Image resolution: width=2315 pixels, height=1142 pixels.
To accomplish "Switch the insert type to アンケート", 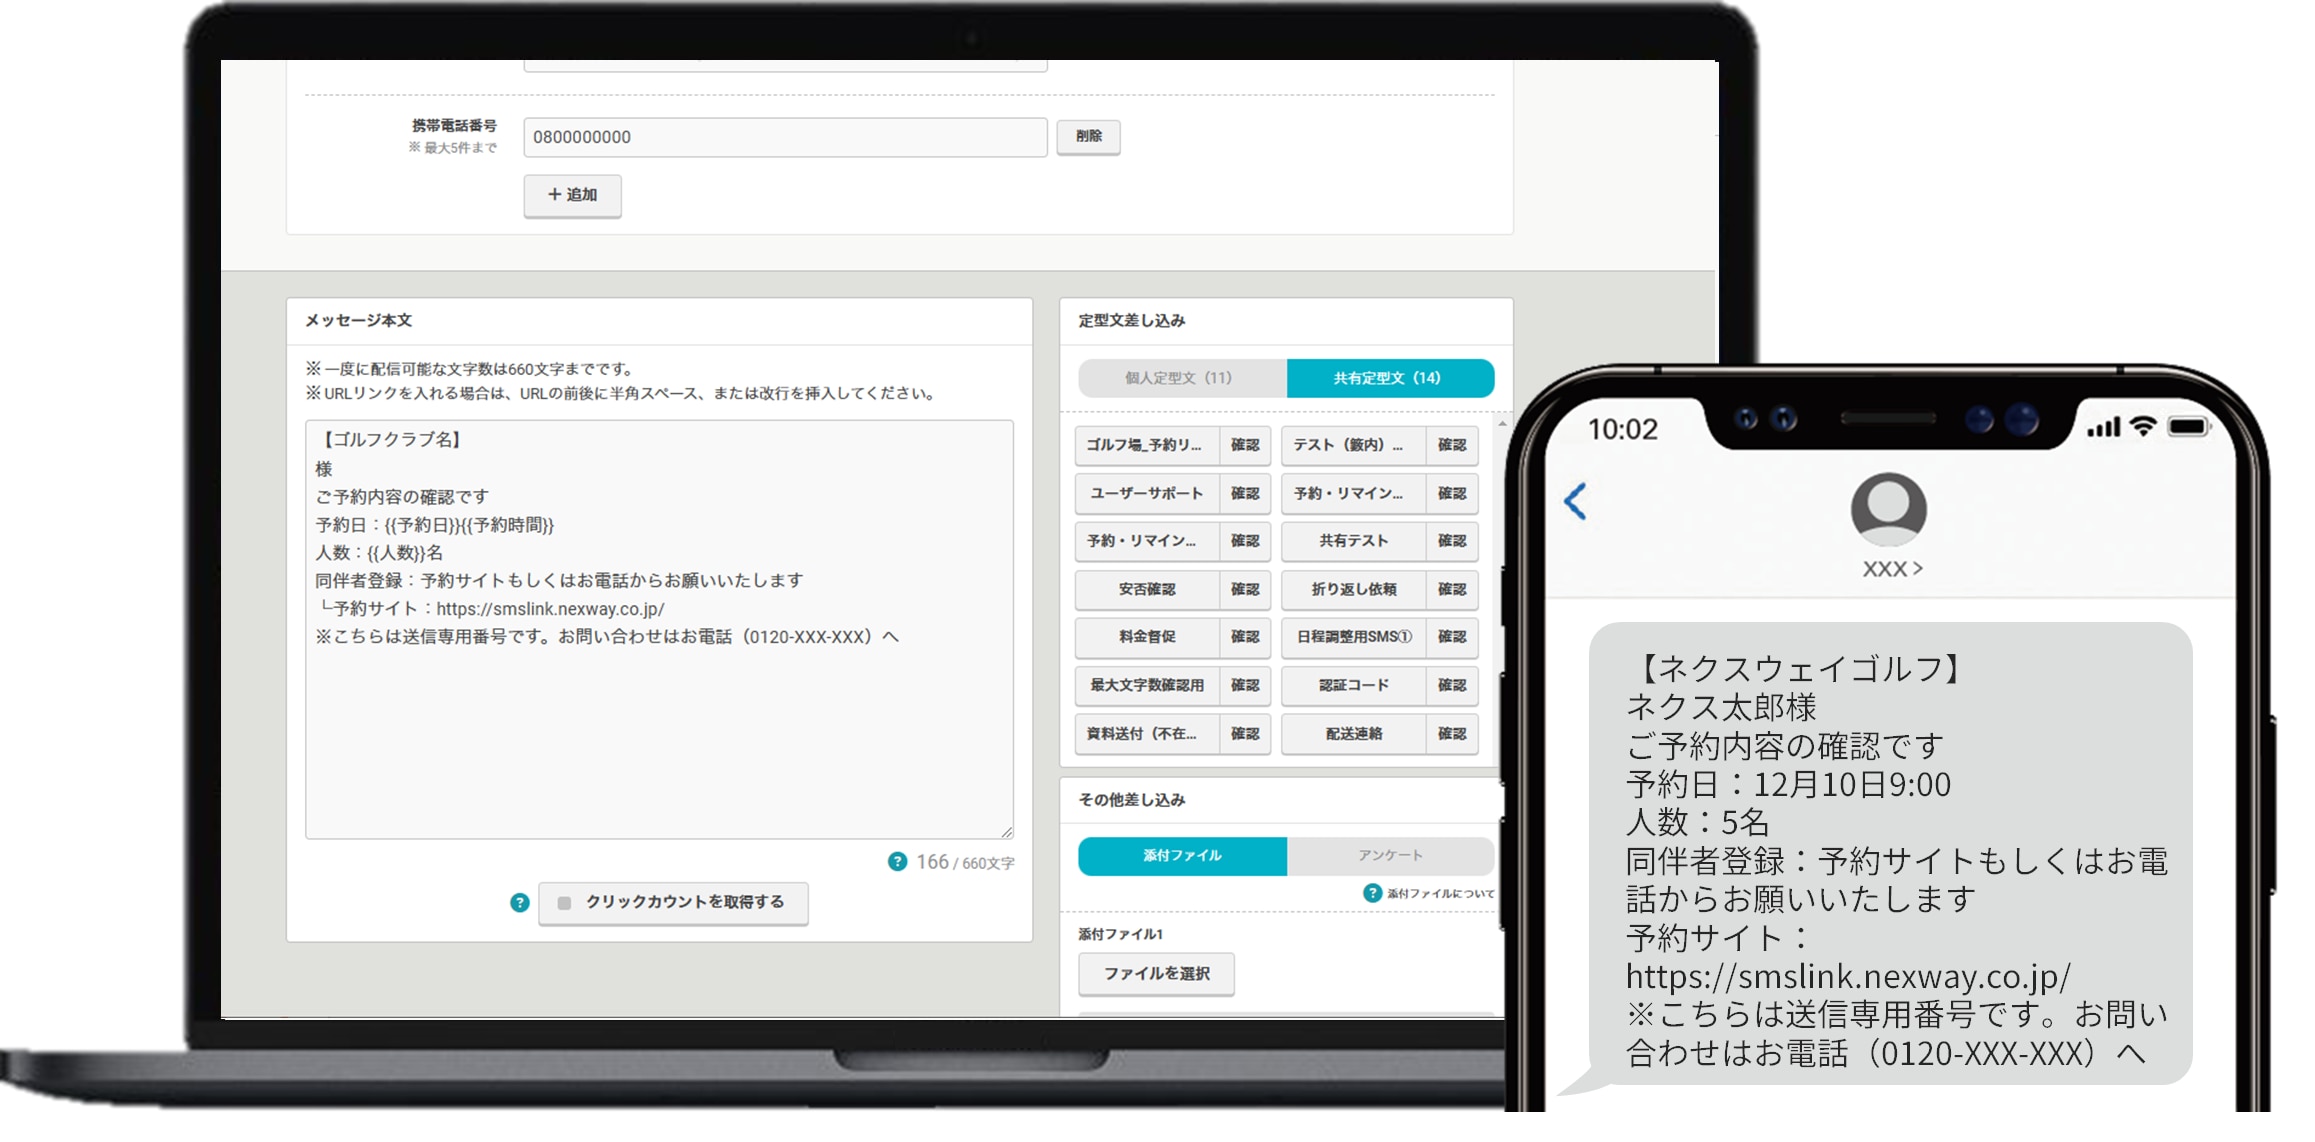I will click(x=1391, y=855).
